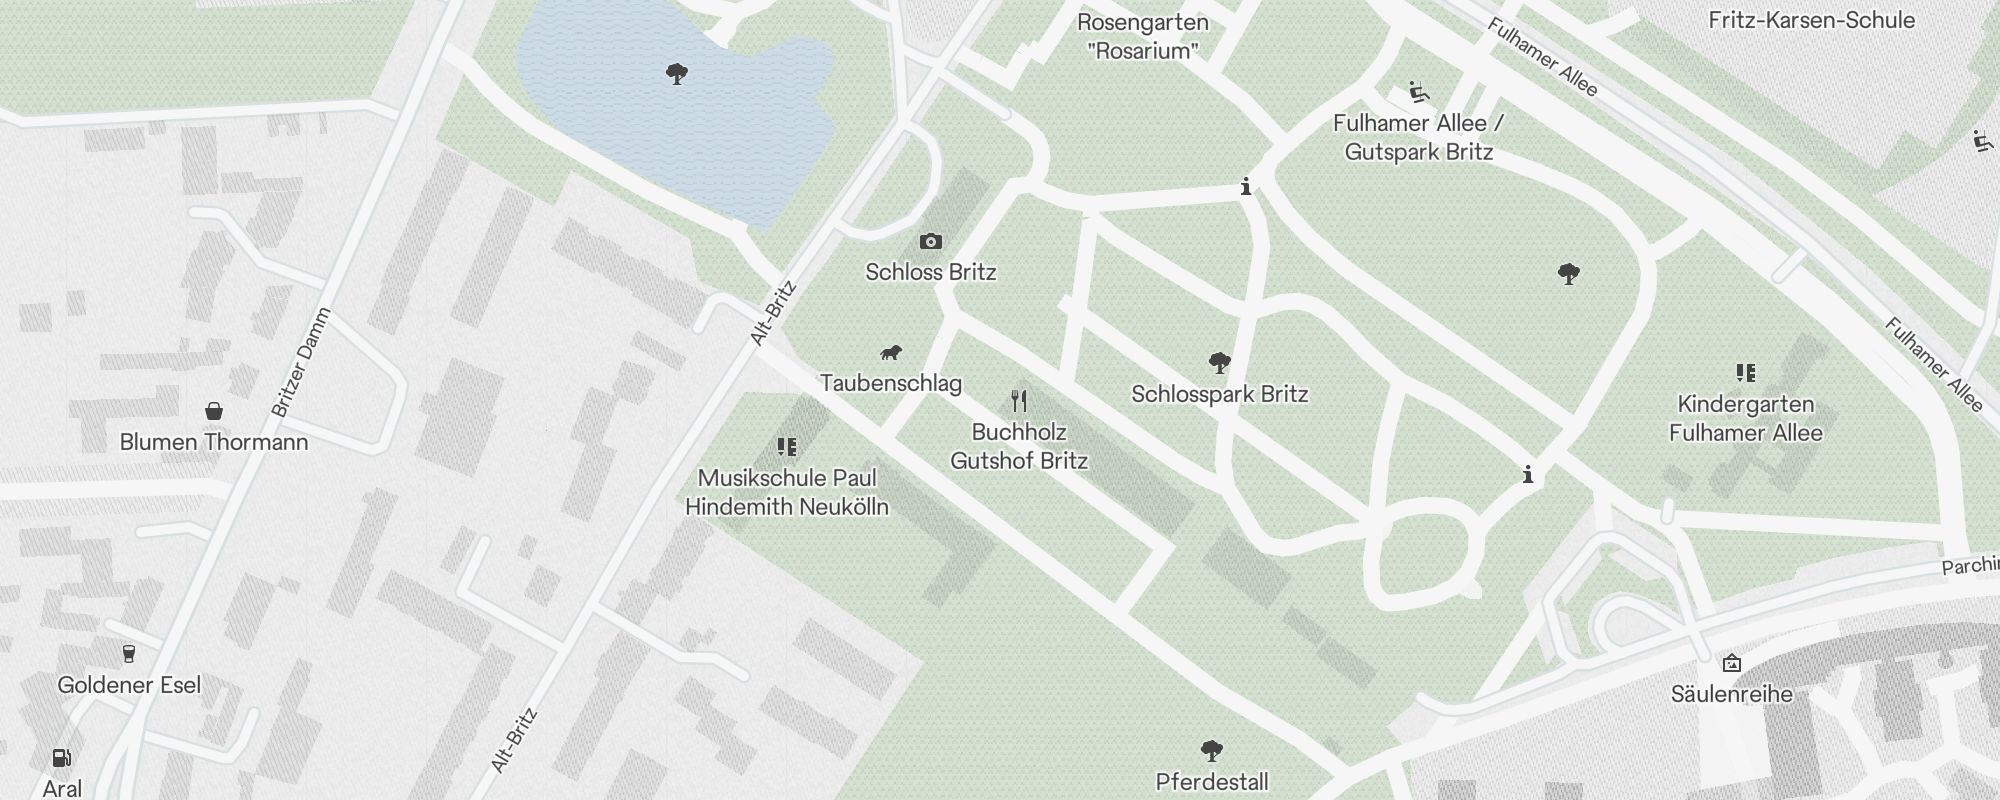This screenshot has width=2000, height=800.
Task: Select the tree icon on the pond
Action: (x=677, y=73)
